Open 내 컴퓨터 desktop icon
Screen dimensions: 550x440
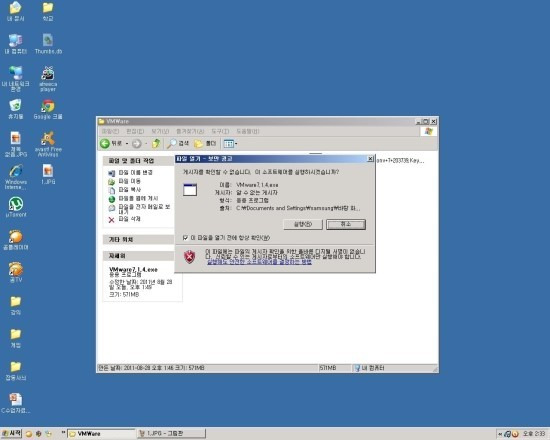(15, 44)
